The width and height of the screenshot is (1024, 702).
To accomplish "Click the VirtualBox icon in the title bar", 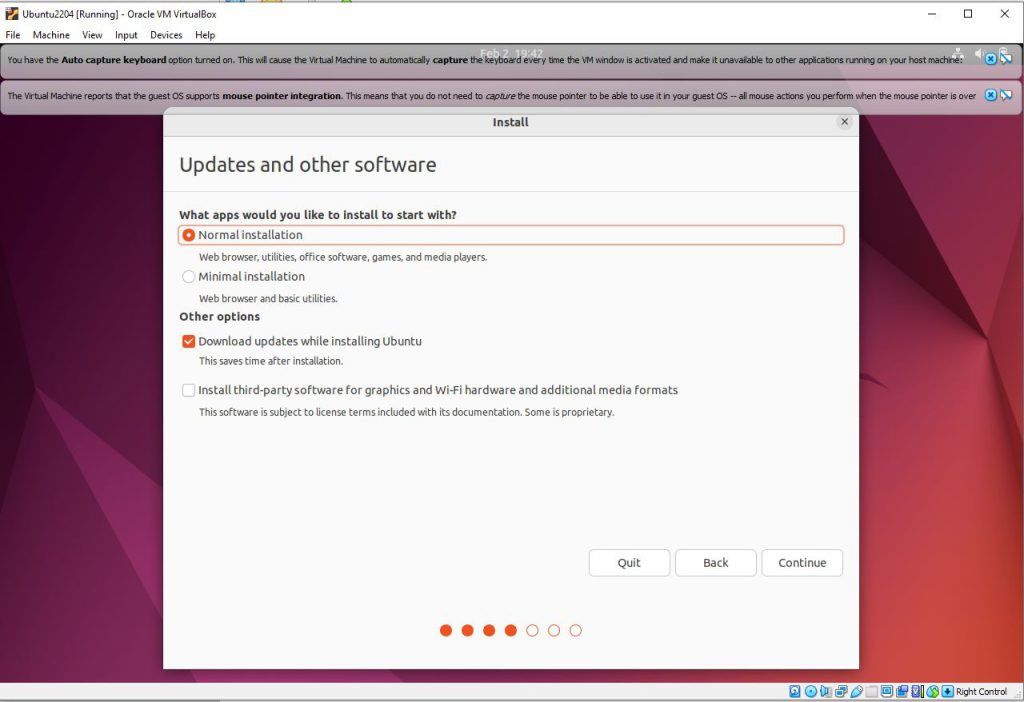I will [12, 14].
